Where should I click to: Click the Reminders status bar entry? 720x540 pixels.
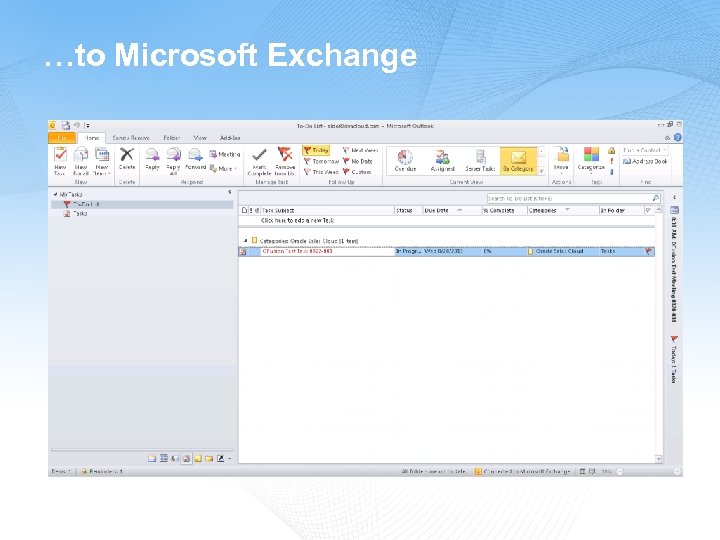[x=102, y=471]
